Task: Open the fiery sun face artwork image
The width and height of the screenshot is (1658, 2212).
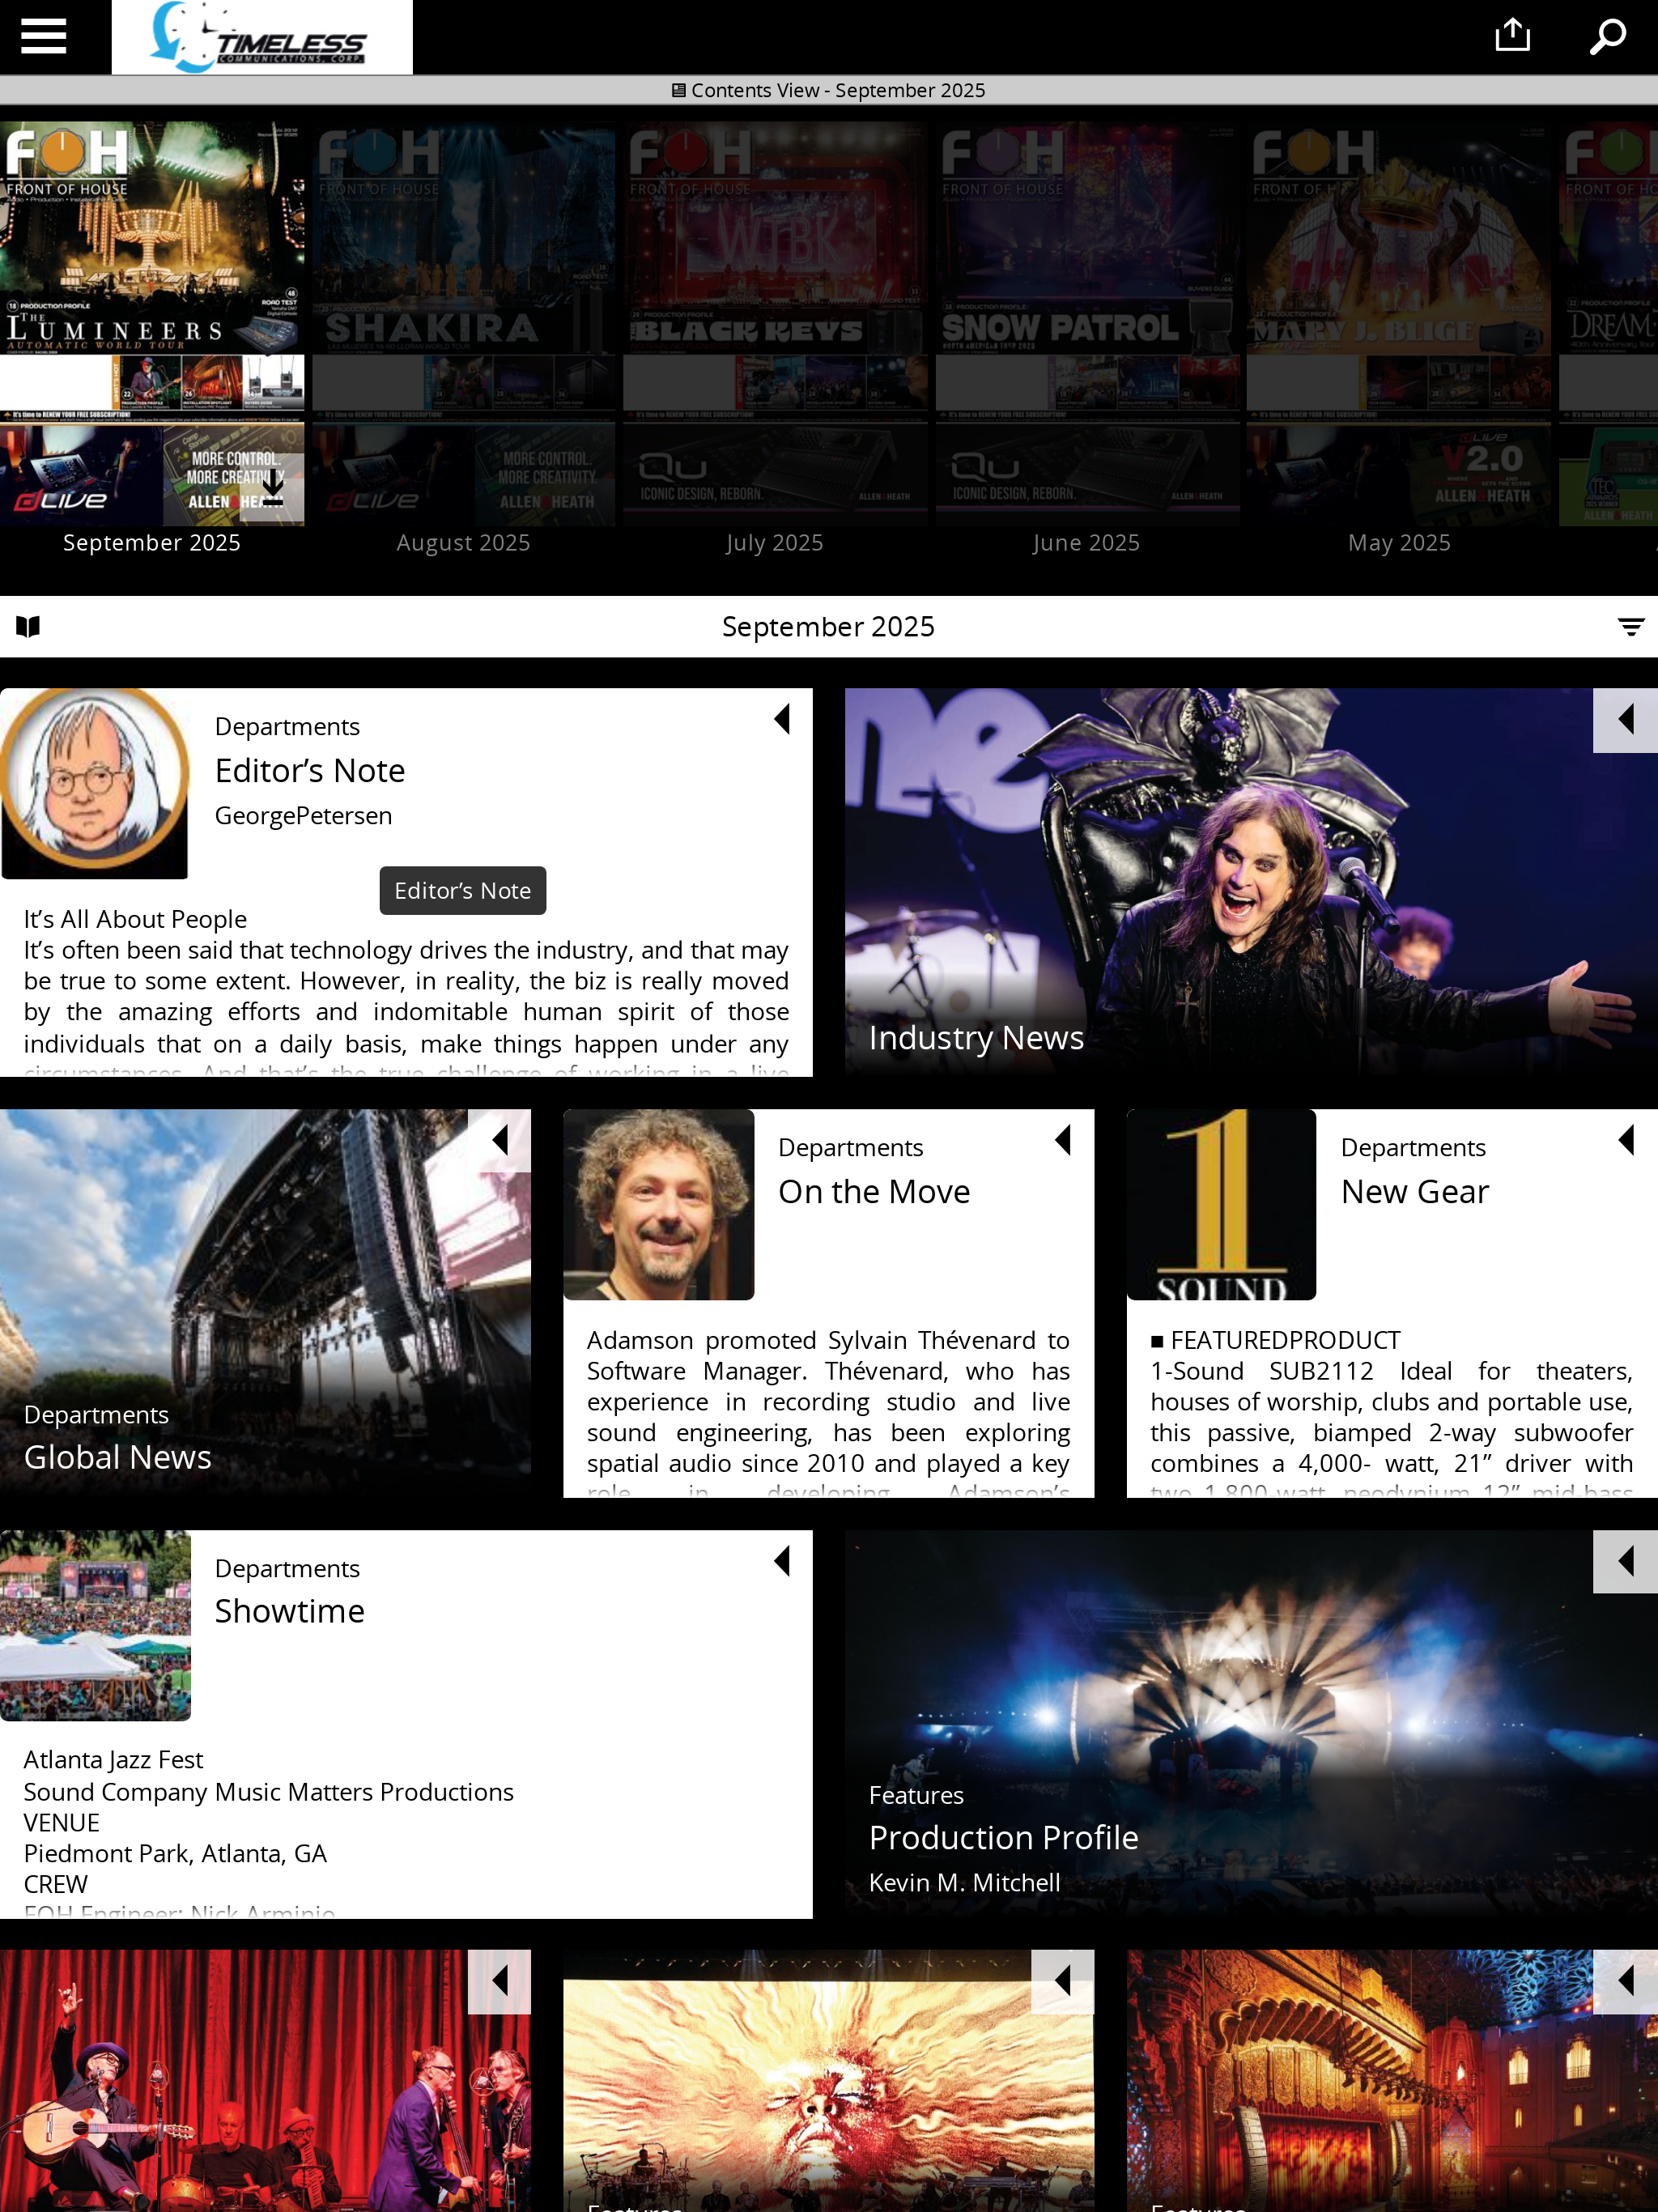Action: [x=829, y=2080]
